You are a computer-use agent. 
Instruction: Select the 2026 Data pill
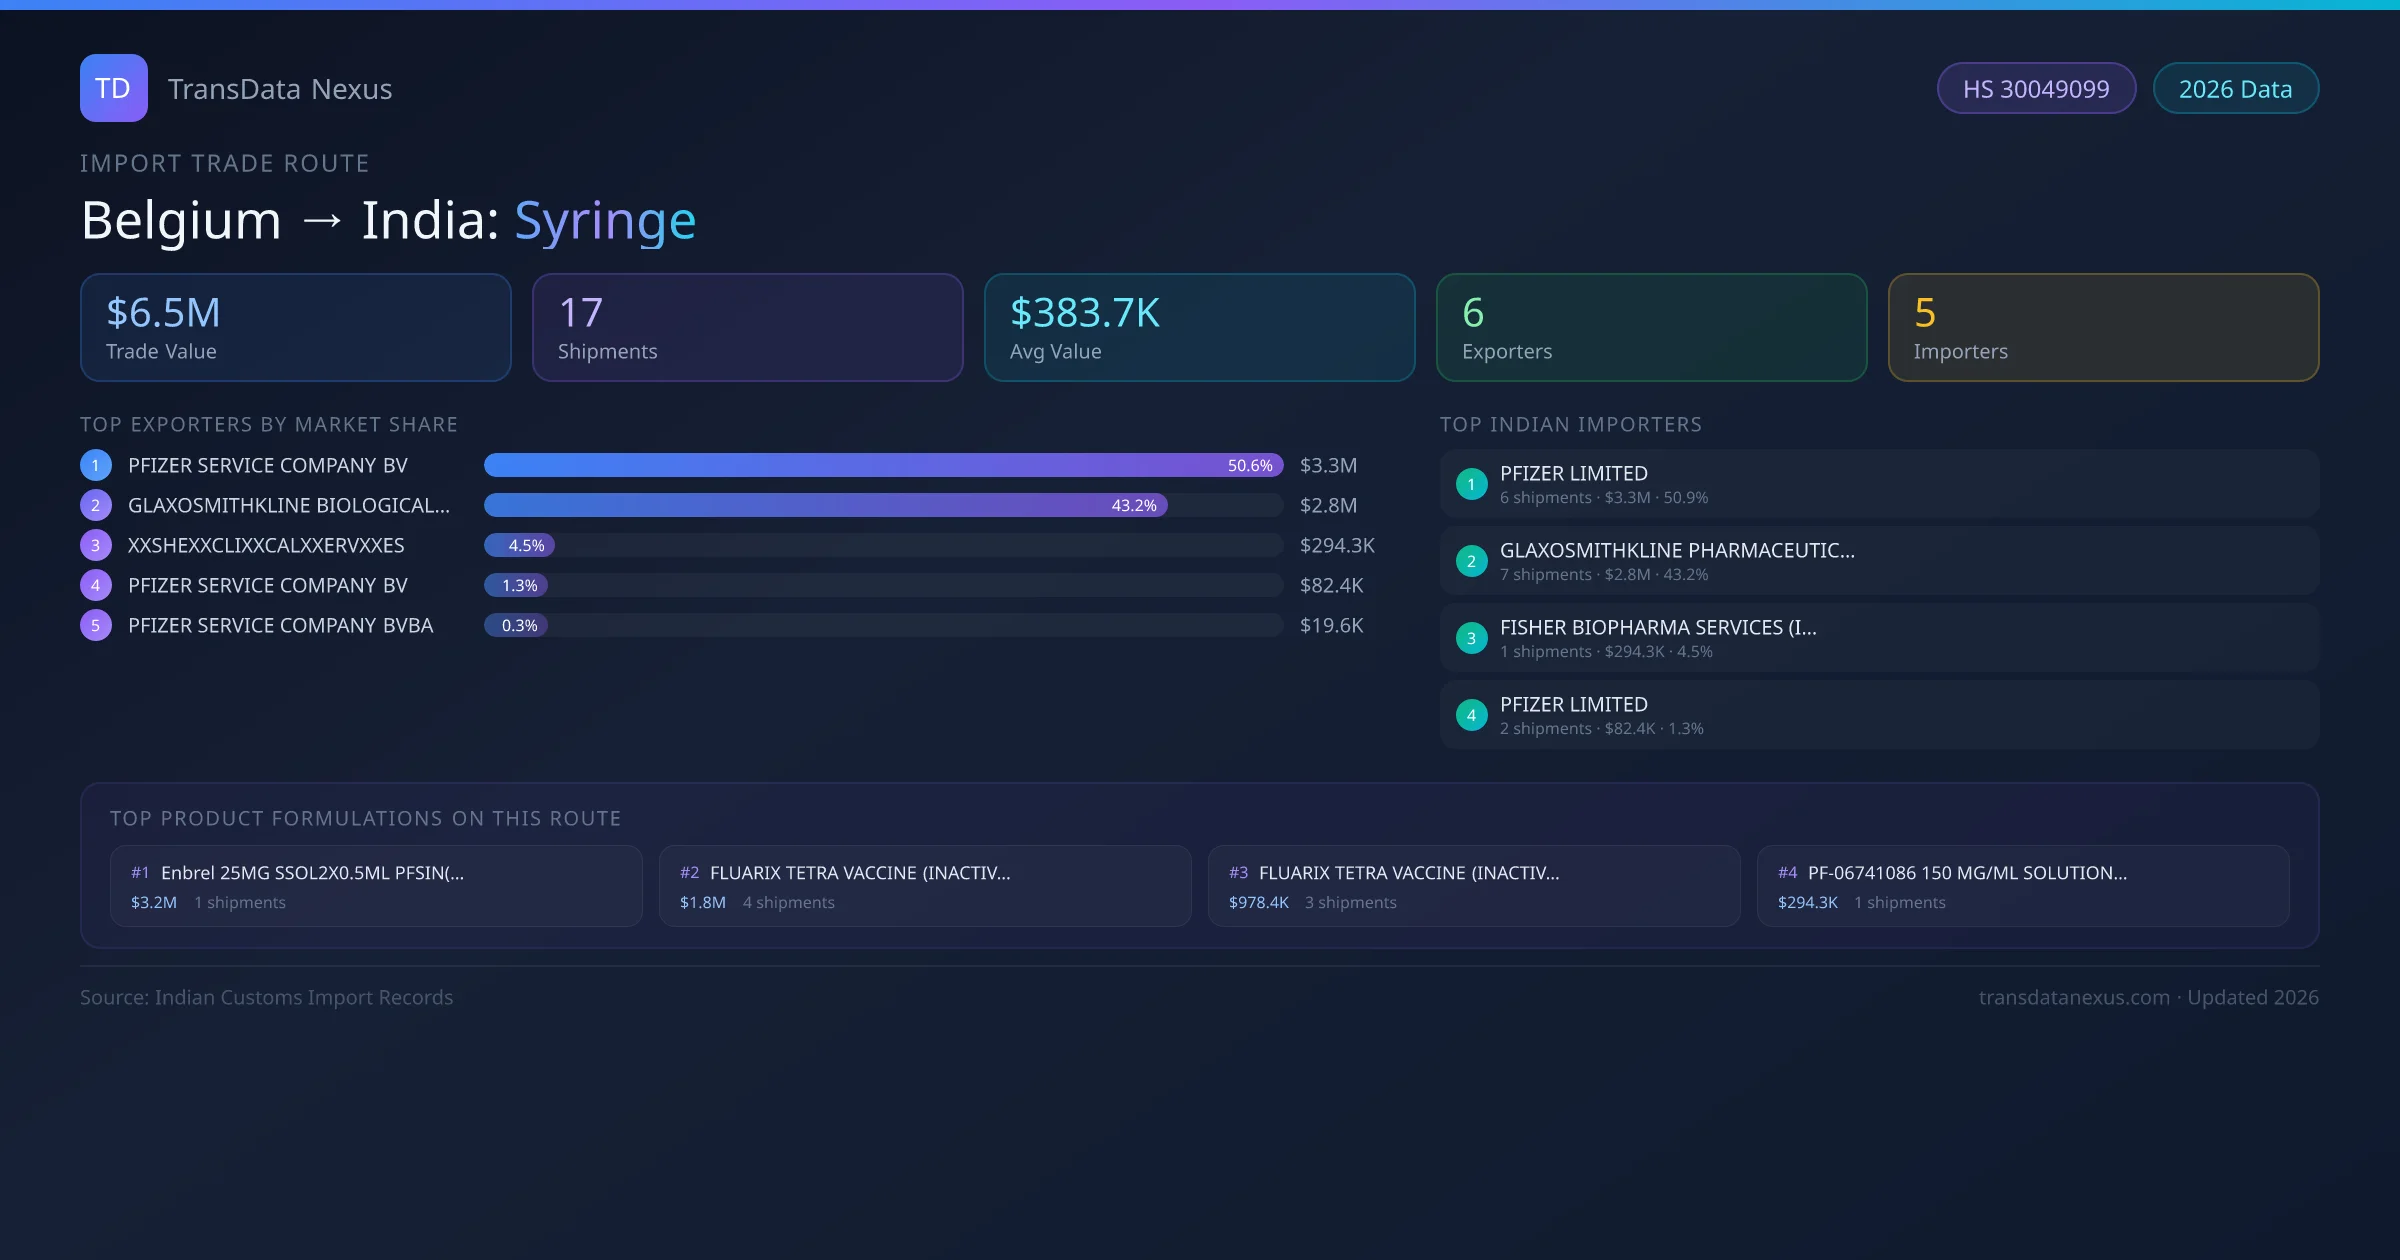(2235, 89)
